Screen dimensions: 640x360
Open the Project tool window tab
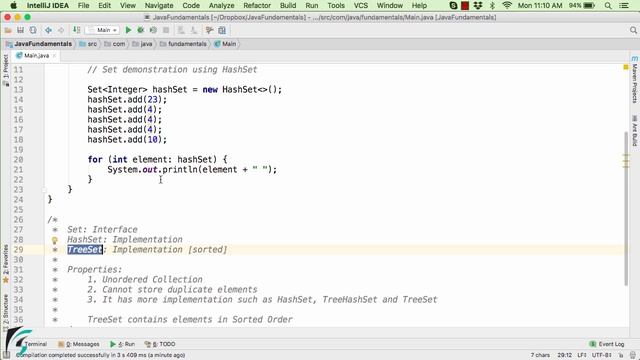pyautogui.click(x=5, y=69)
